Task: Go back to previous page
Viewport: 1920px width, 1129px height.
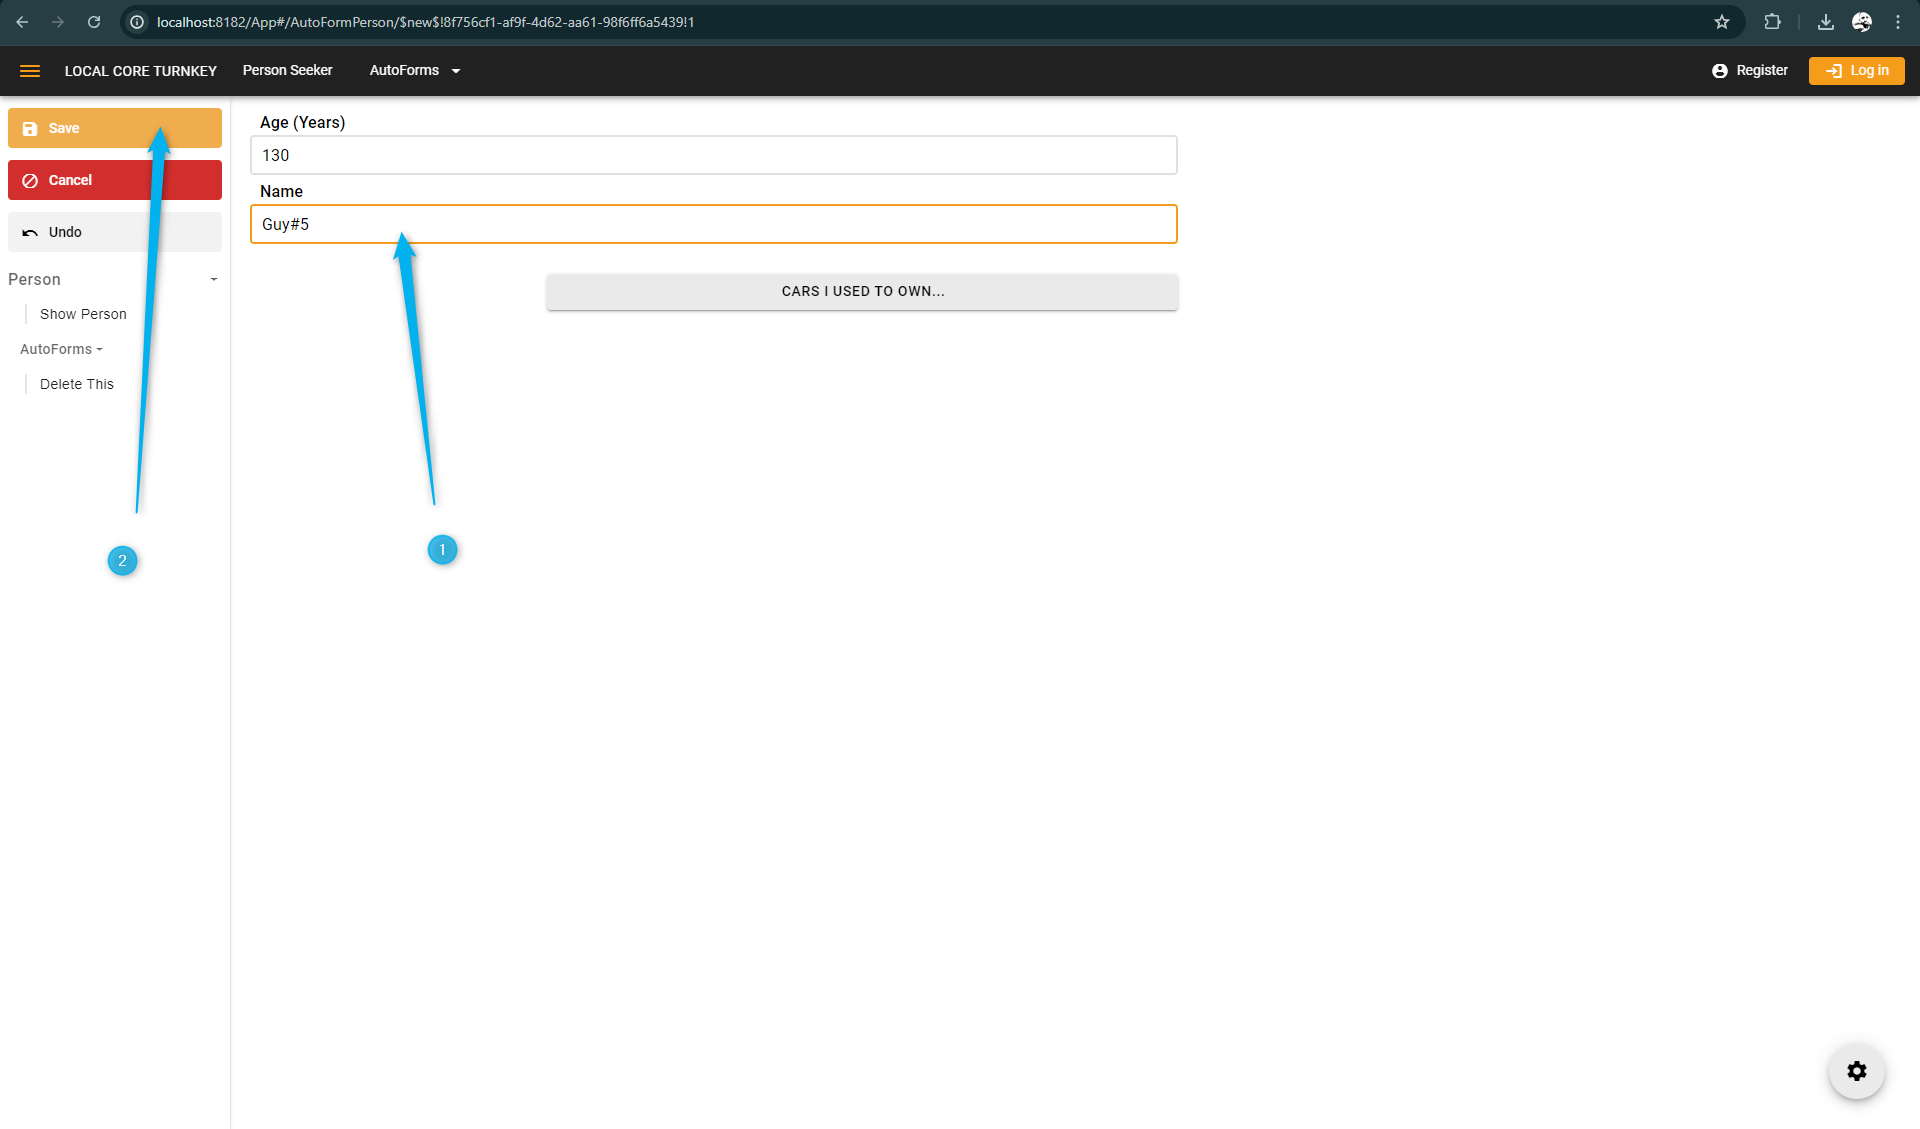Action: pos(22,22)
